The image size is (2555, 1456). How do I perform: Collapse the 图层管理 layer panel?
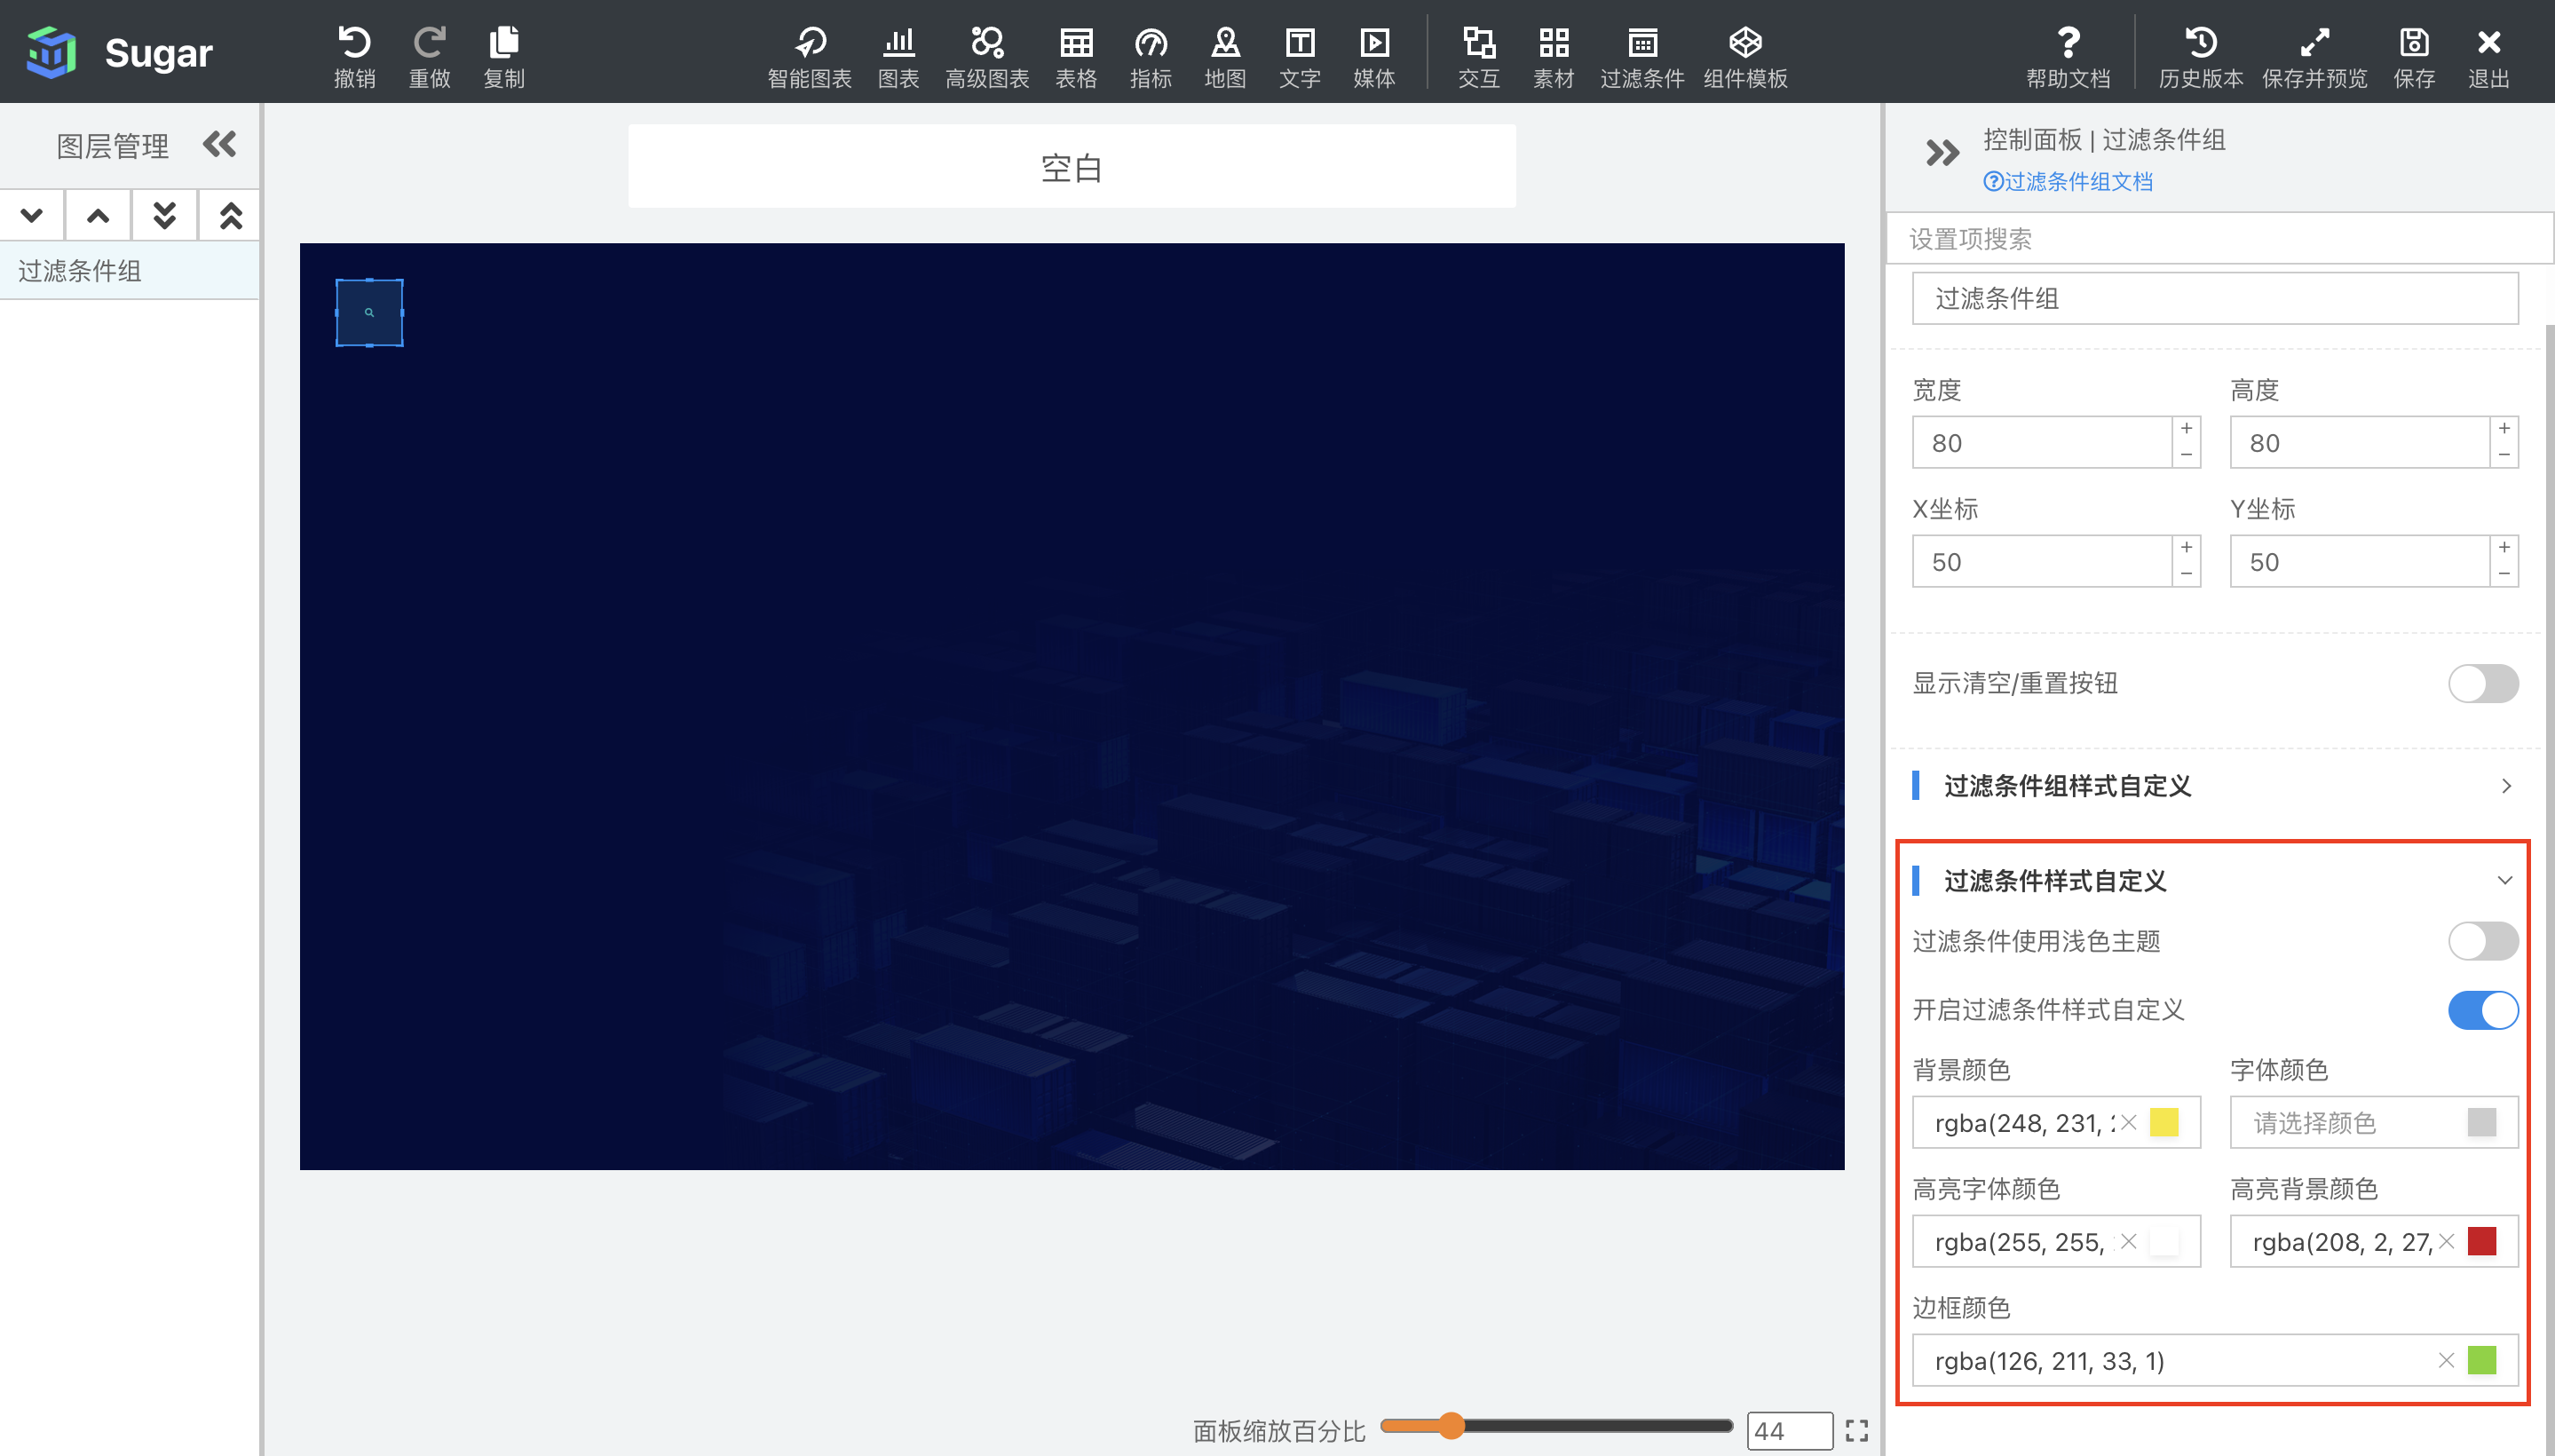pos(220,145)
